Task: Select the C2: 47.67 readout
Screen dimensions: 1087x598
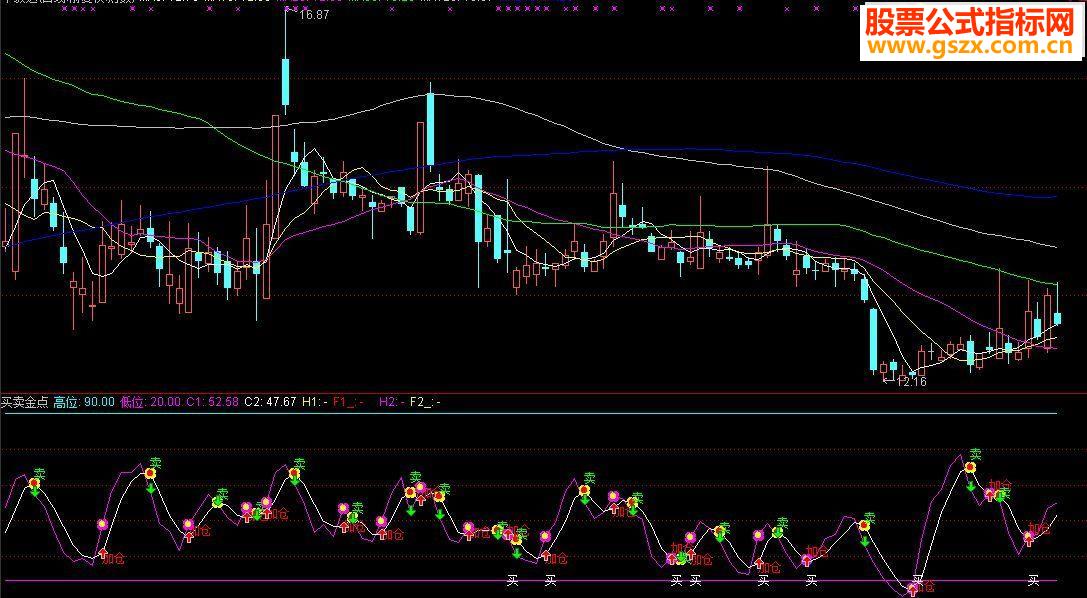Action: (x=270, y=402)
